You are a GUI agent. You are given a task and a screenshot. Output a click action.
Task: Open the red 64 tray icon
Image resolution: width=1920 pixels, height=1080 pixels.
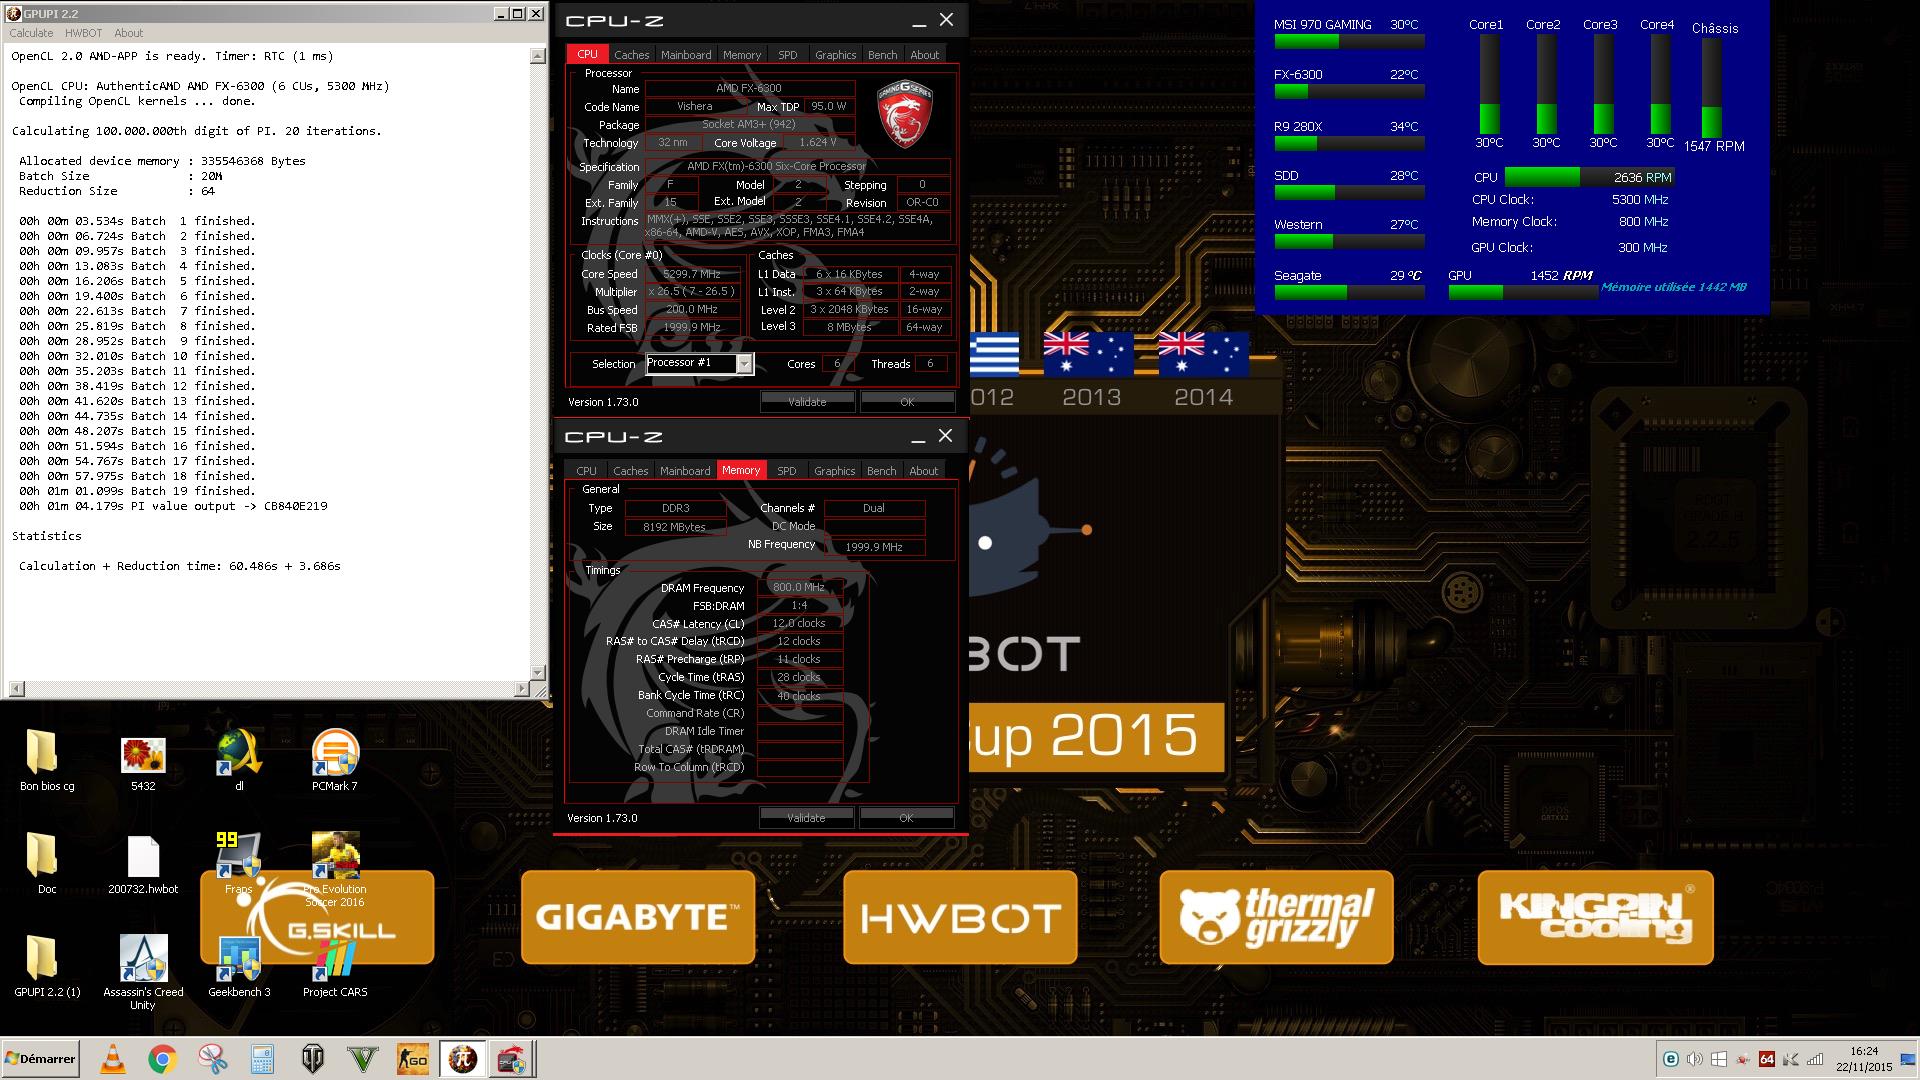pos(1767,1059)
